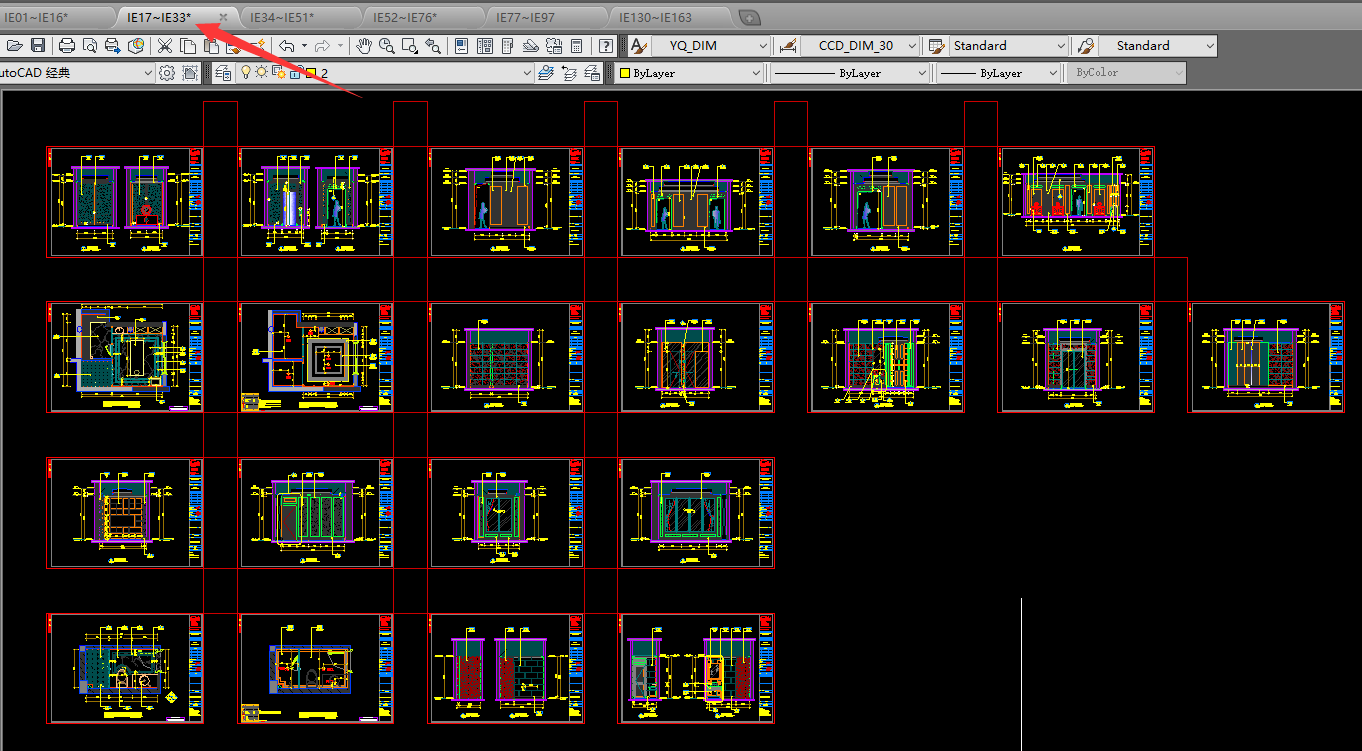The width and height of the screenshot is (1362, 751).
Task: Open the undo history dropdown arrow
Action: coord(304,46)
